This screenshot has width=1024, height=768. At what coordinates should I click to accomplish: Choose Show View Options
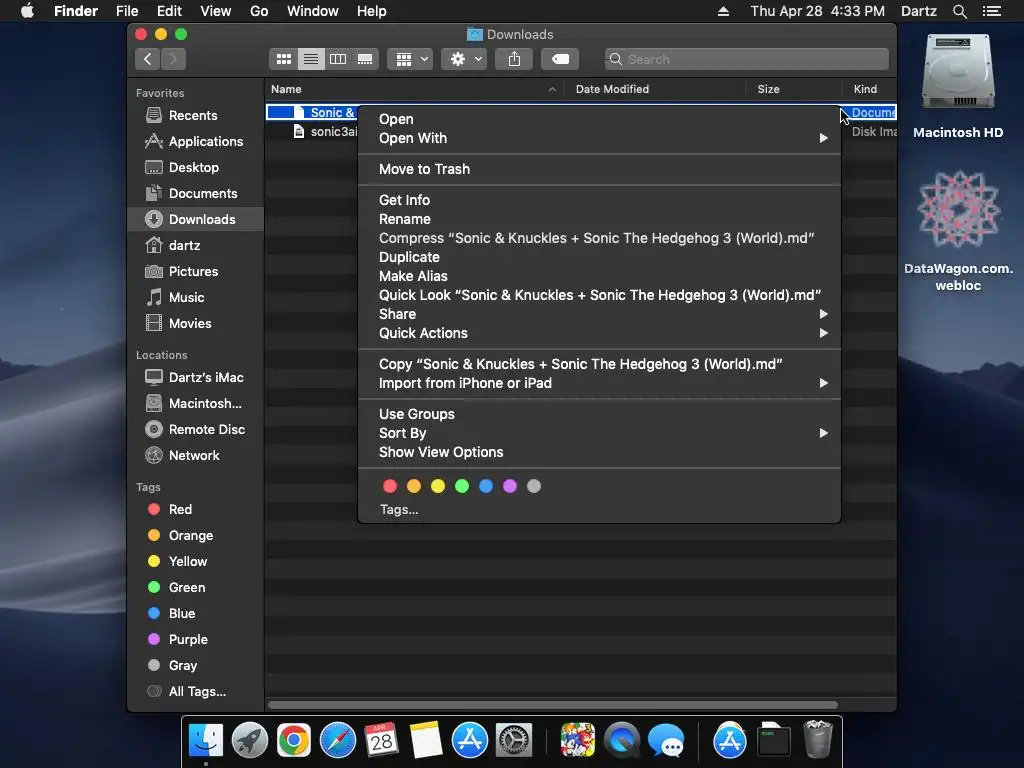600,452
